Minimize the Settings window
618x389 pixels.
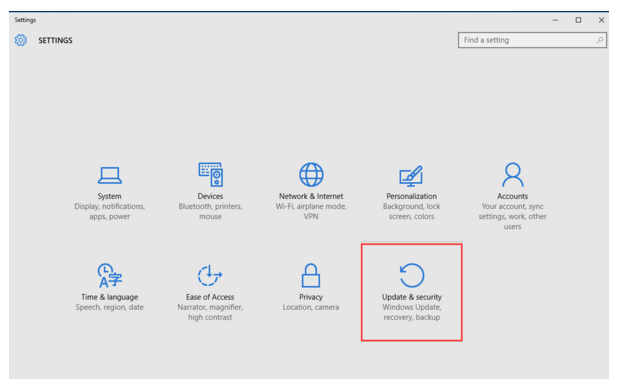coord(555,20)
